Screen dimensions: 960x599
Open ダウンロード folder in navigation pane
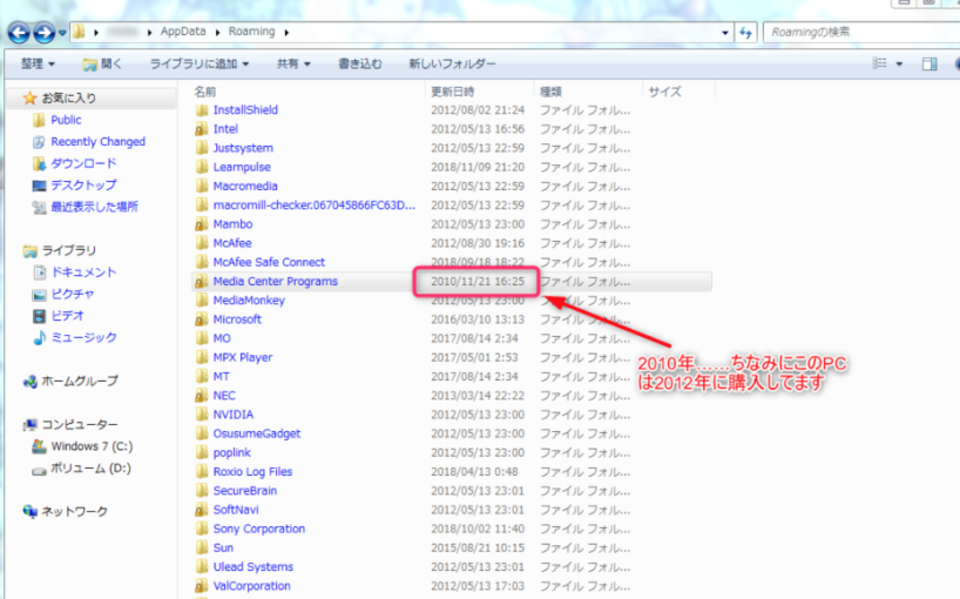[83, 164]
